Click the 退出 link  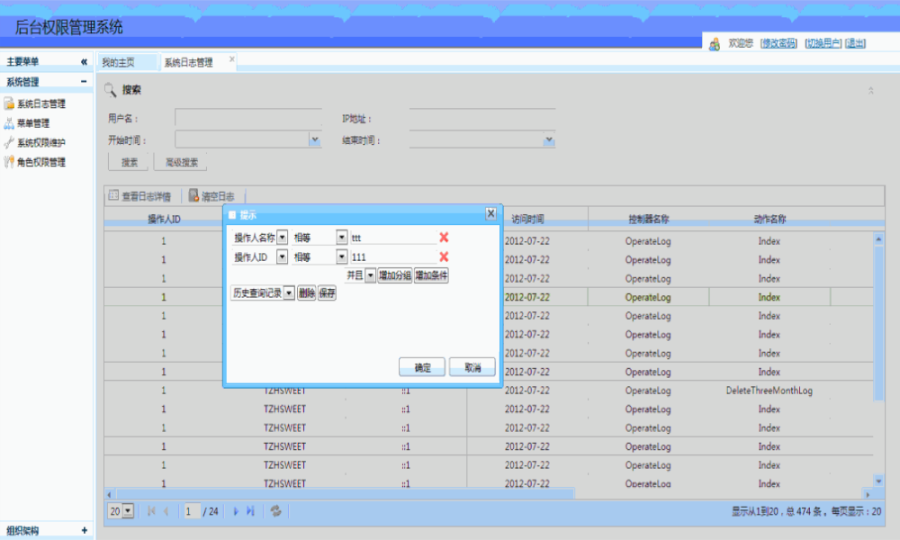pyautogui.click(x=855, y=43)
